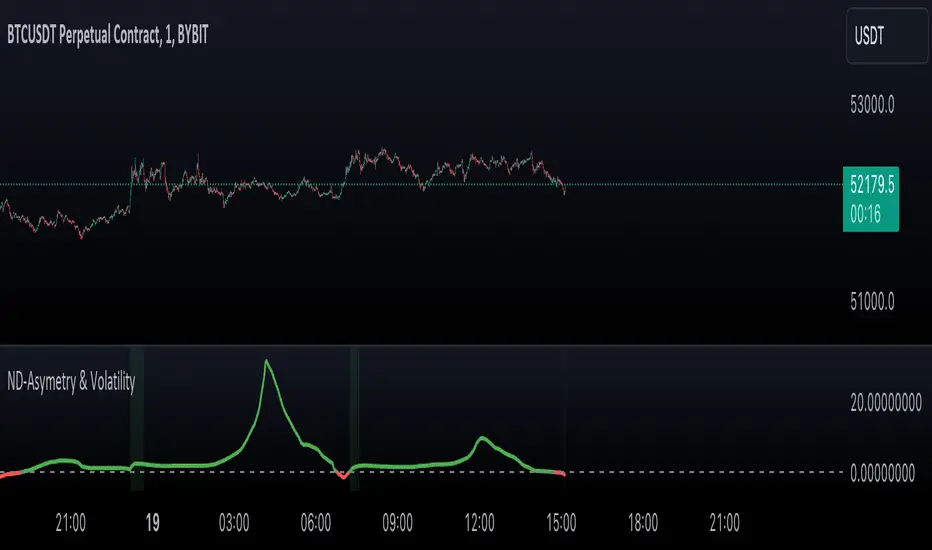Click the 0.00000000 indicator scale label

pos(882,473)
